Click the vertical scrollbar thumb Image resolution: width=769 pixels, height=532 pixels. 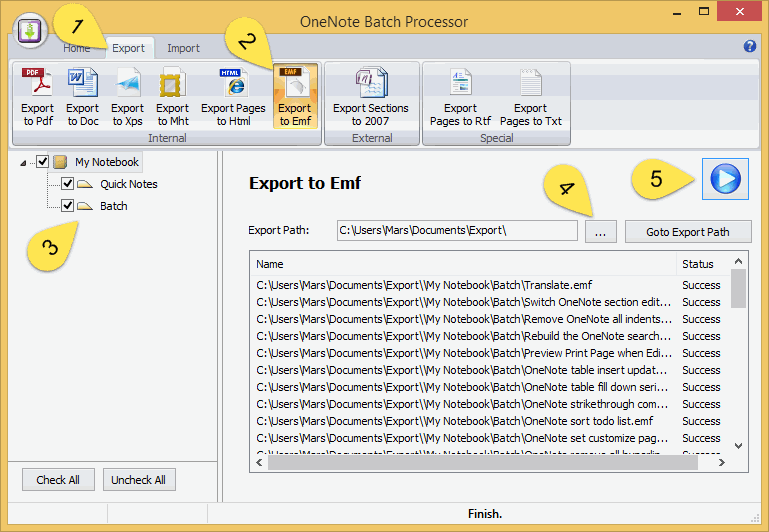[738, 288]
